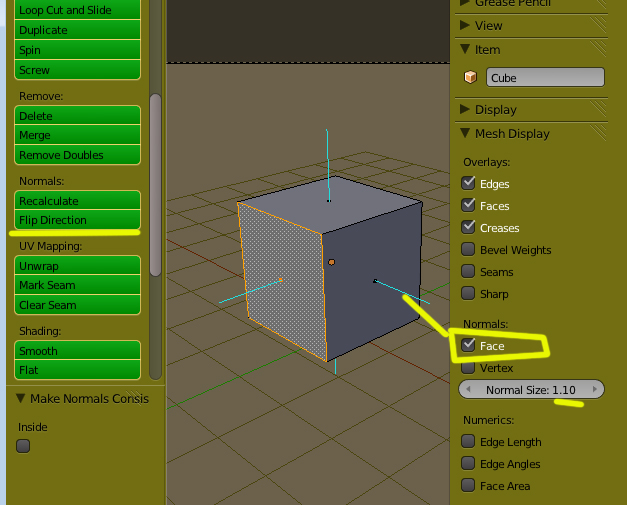The image size is (627, 505).
Task: Increase Normal Size with right arrow
Action: (x=595, y=389)
